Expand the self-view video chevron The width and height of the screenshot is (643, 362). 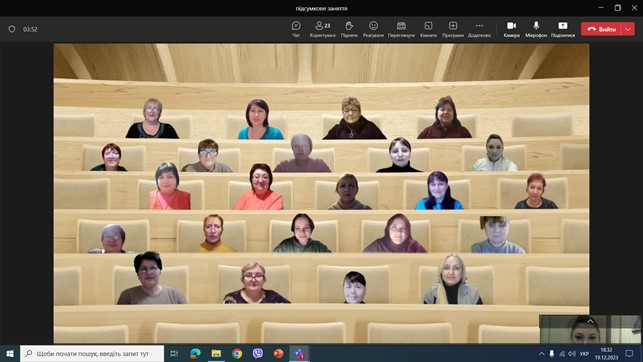click(590, 321)
